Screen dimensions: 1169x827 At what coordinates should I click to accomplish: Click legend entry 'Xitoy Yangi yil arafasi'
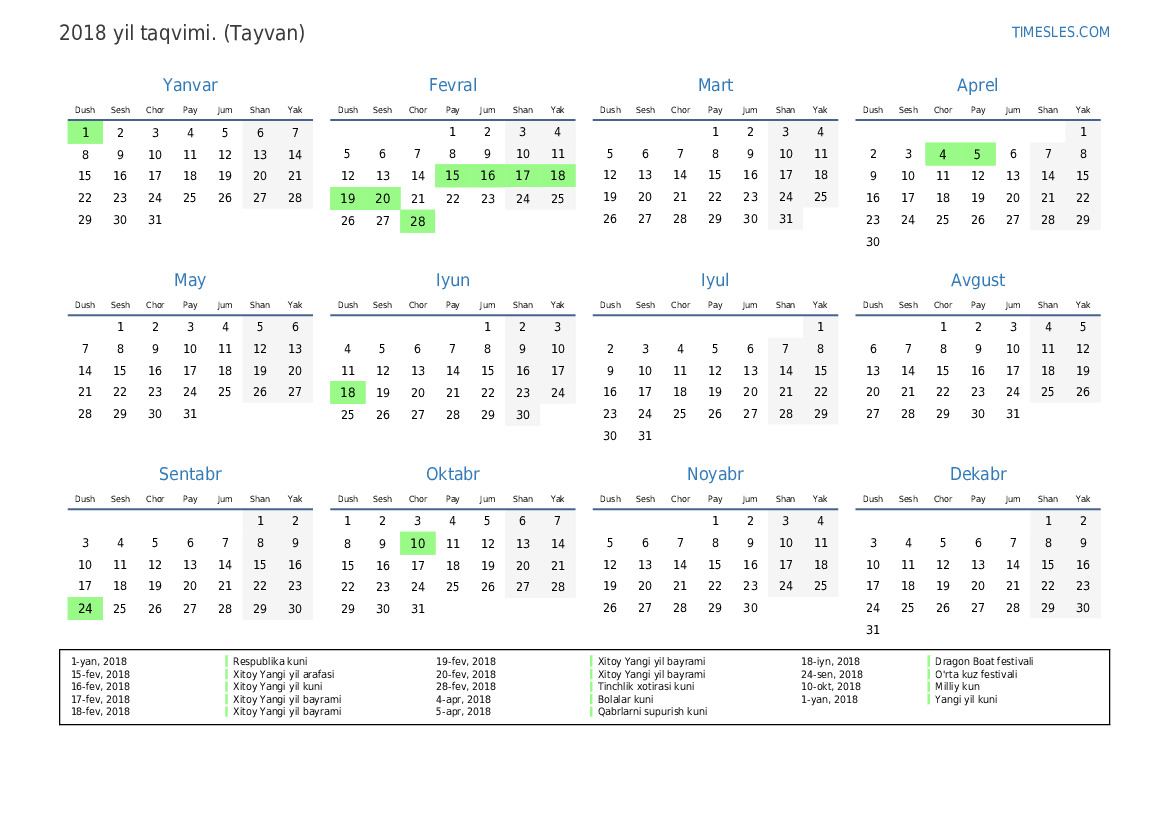(x=283, y=674)
